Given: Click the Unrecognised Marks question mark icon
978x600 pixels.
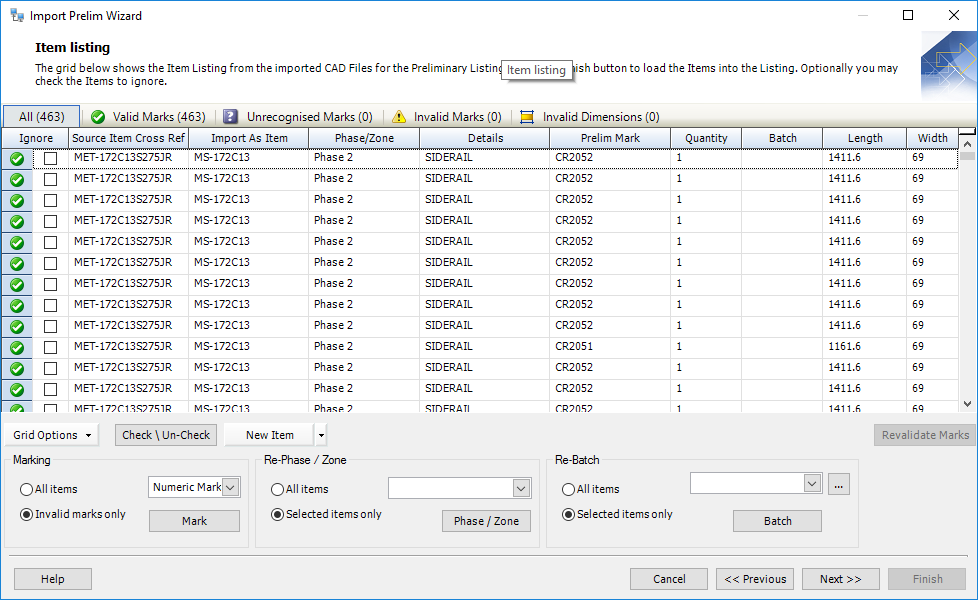Looking at the screenshot, I should [231, 117].
